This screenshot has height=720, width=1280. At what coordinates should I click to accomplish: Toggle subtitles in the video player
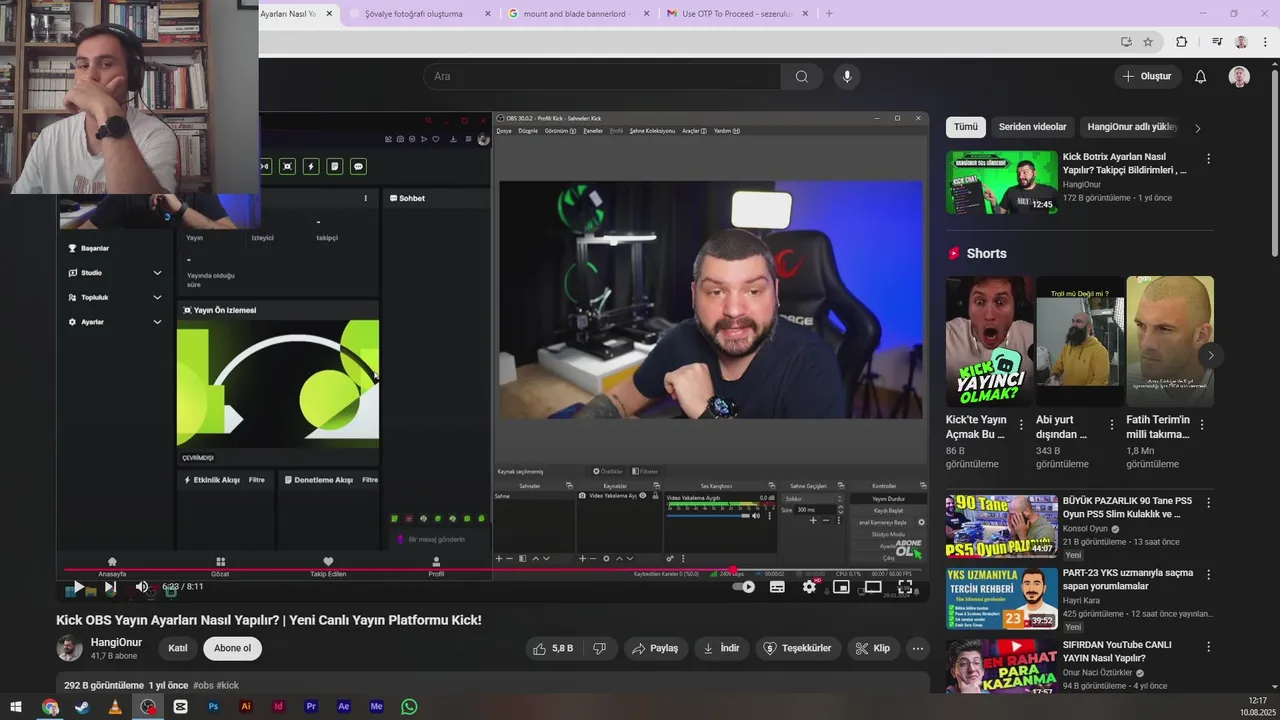tap(777, 587)
